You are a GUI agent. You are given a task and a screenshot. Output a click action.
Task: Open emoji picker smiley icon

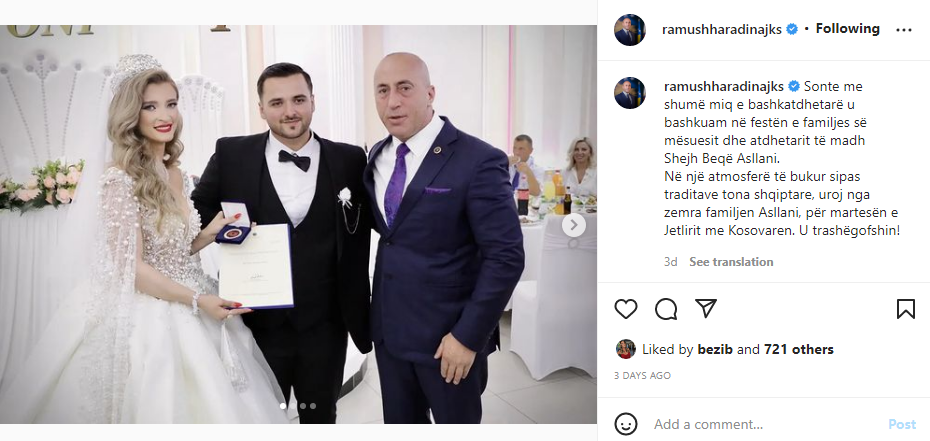click(x=626, y=424)
